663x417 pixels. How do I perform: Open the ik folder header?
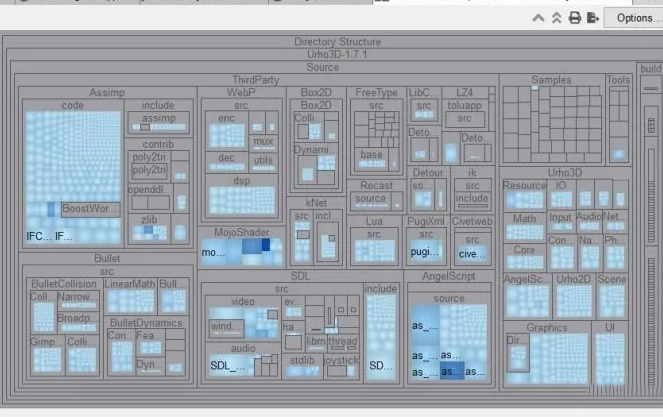click(472, 173)
